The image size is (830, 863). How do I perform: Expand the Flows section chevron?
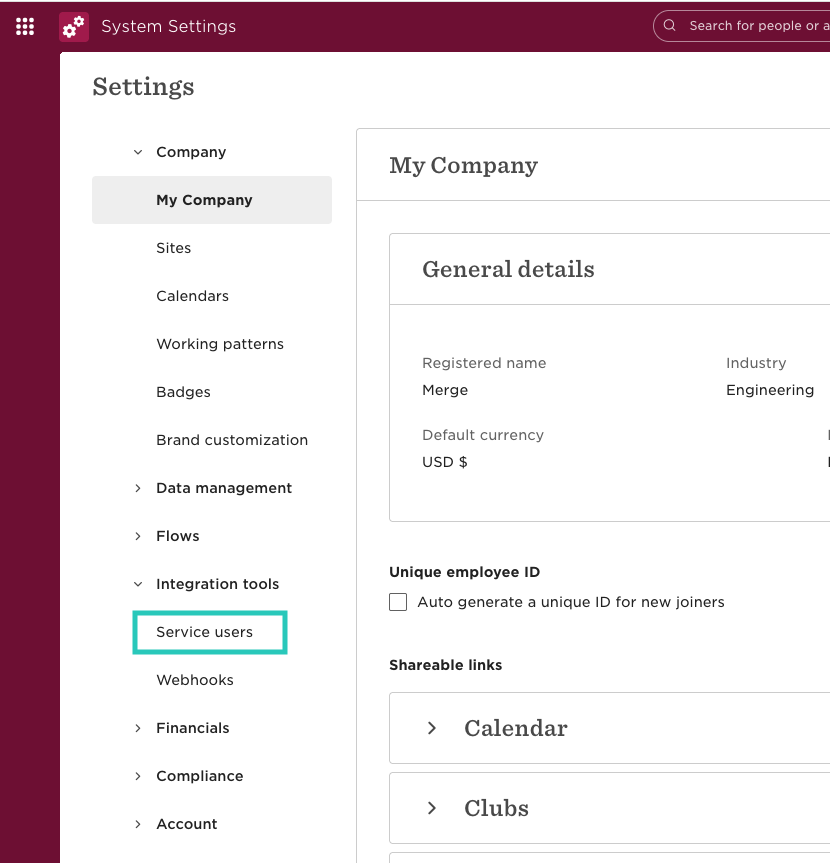pyautogui.click(x=138, y=536)
